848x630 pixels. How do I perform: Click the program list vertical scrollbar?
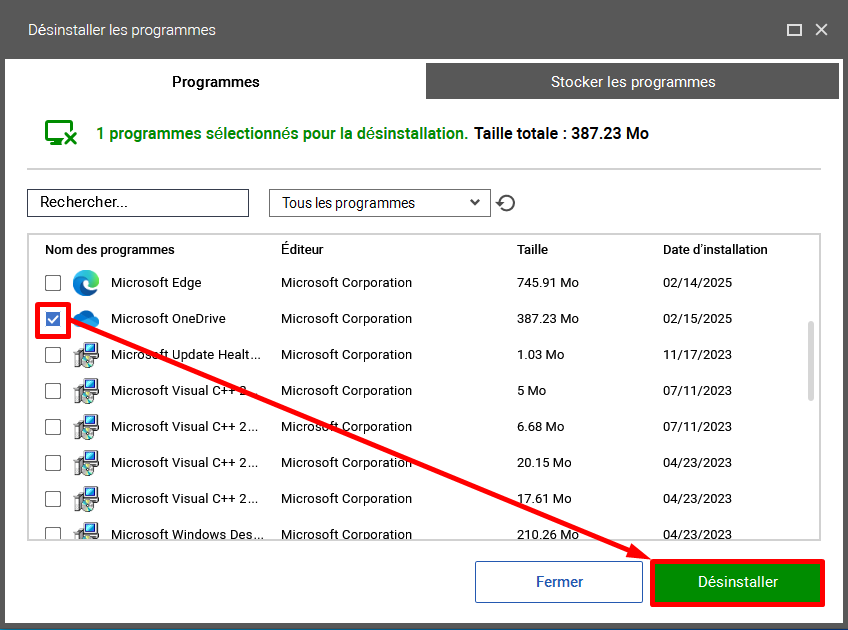pos(811,361)
